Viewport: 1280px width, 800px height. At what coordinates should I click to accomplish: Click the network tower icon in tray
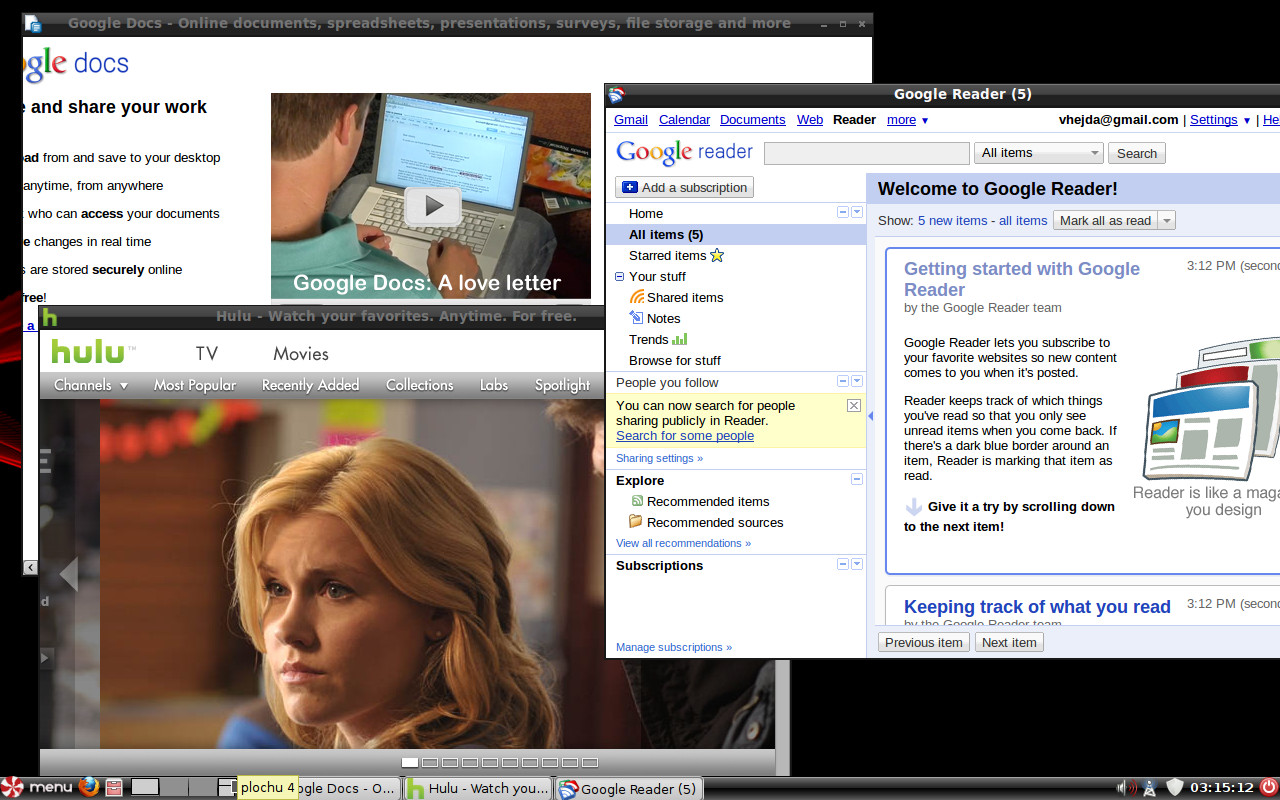click(x=1150, y=787)
